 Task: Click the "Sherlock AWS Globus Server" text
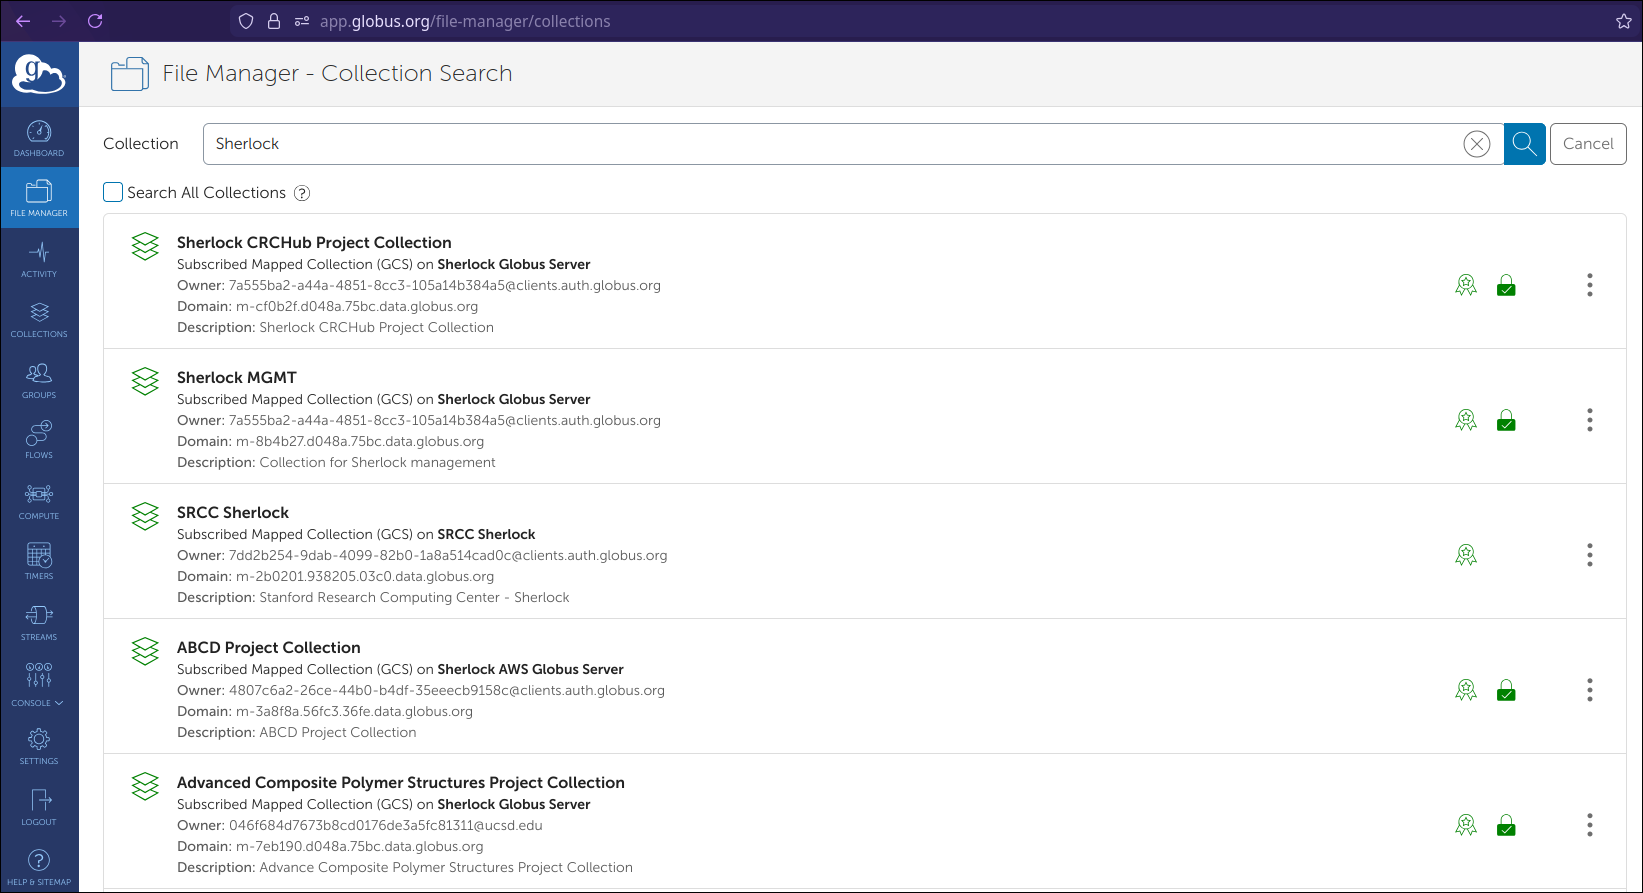click(x=531, y=669)
